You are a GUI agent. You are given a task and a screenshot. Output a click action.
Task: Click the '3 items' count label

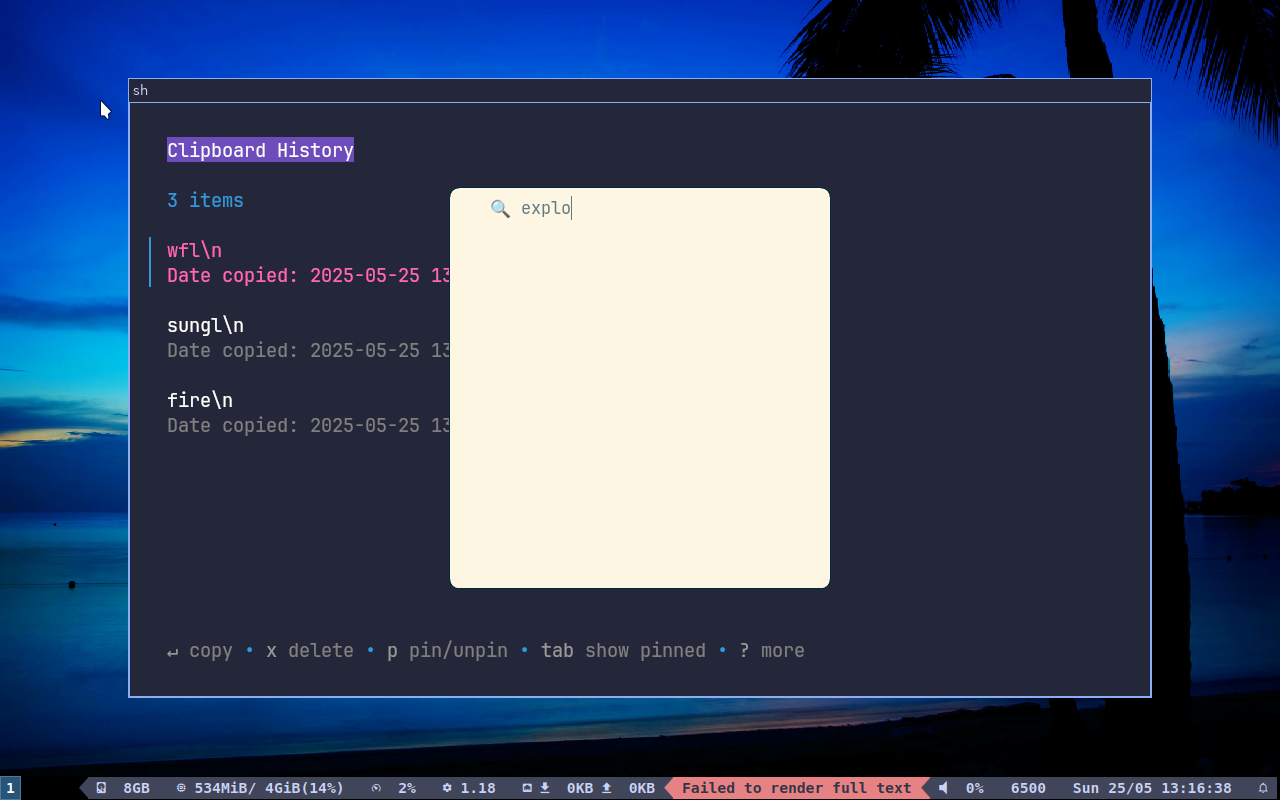click(x=205, y=200)
